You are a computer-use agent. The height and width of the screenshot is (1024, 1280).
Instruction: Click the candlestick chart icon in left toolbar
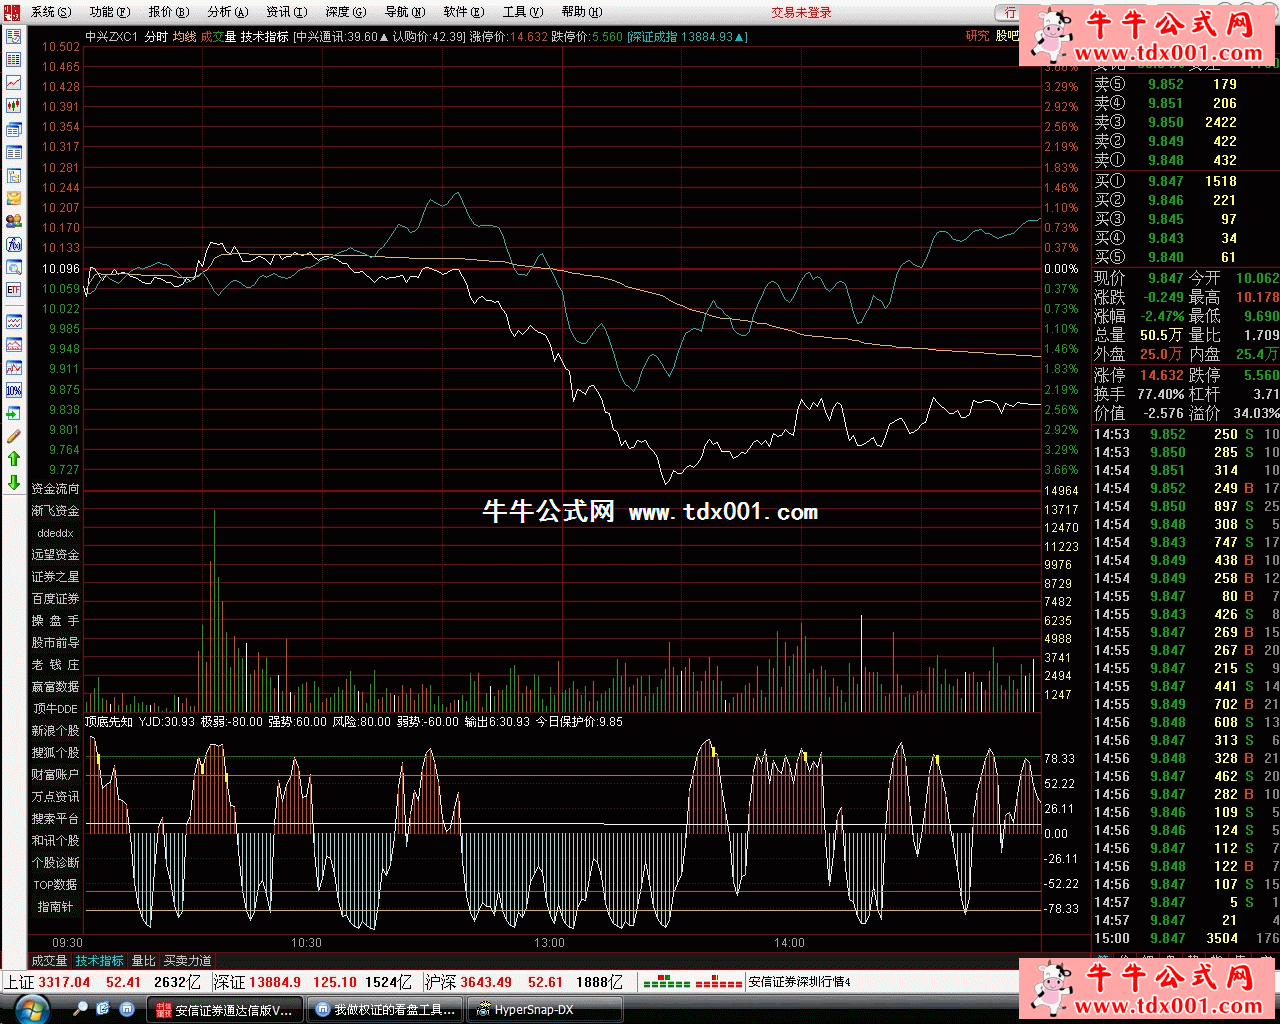14,105
